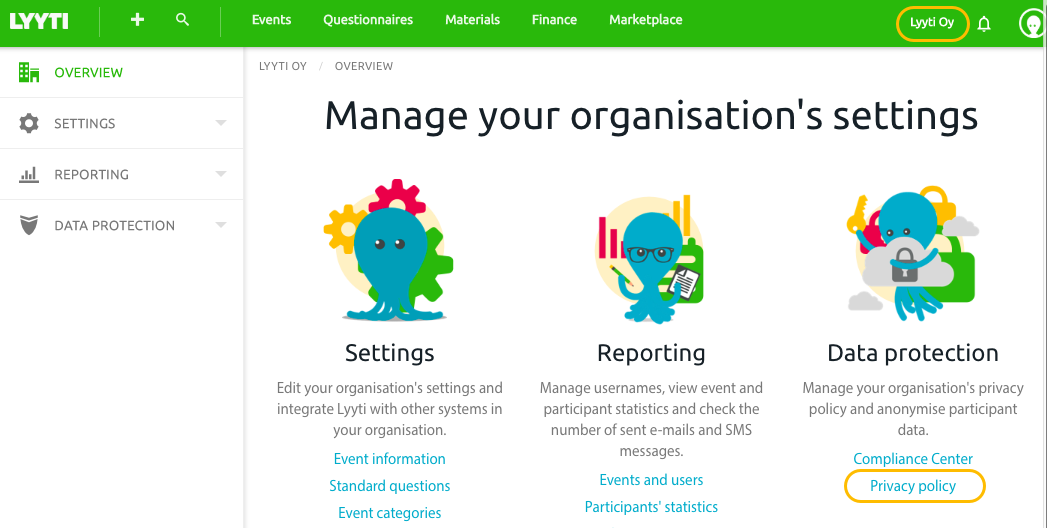Go to the Questionnaires menu
1047x528 pixels.
[368, 20]
